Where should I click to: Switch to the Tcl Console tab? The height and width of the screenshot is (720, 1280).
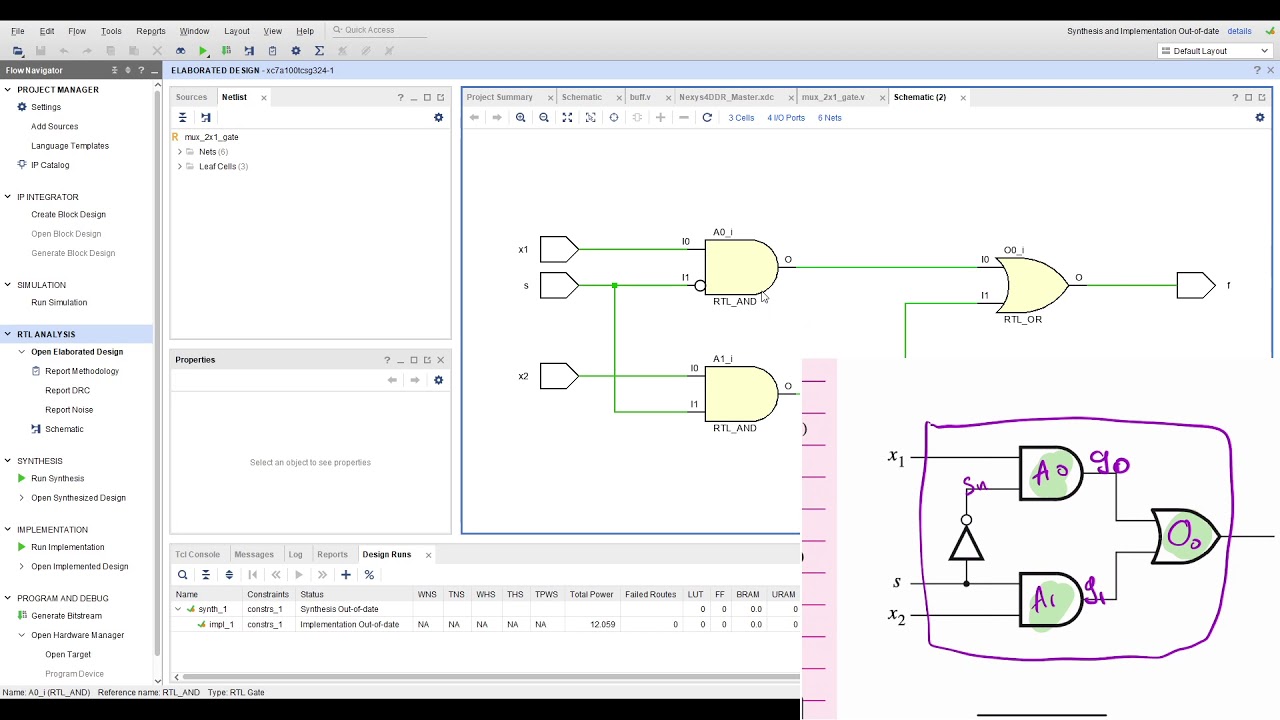pos(197,554)
